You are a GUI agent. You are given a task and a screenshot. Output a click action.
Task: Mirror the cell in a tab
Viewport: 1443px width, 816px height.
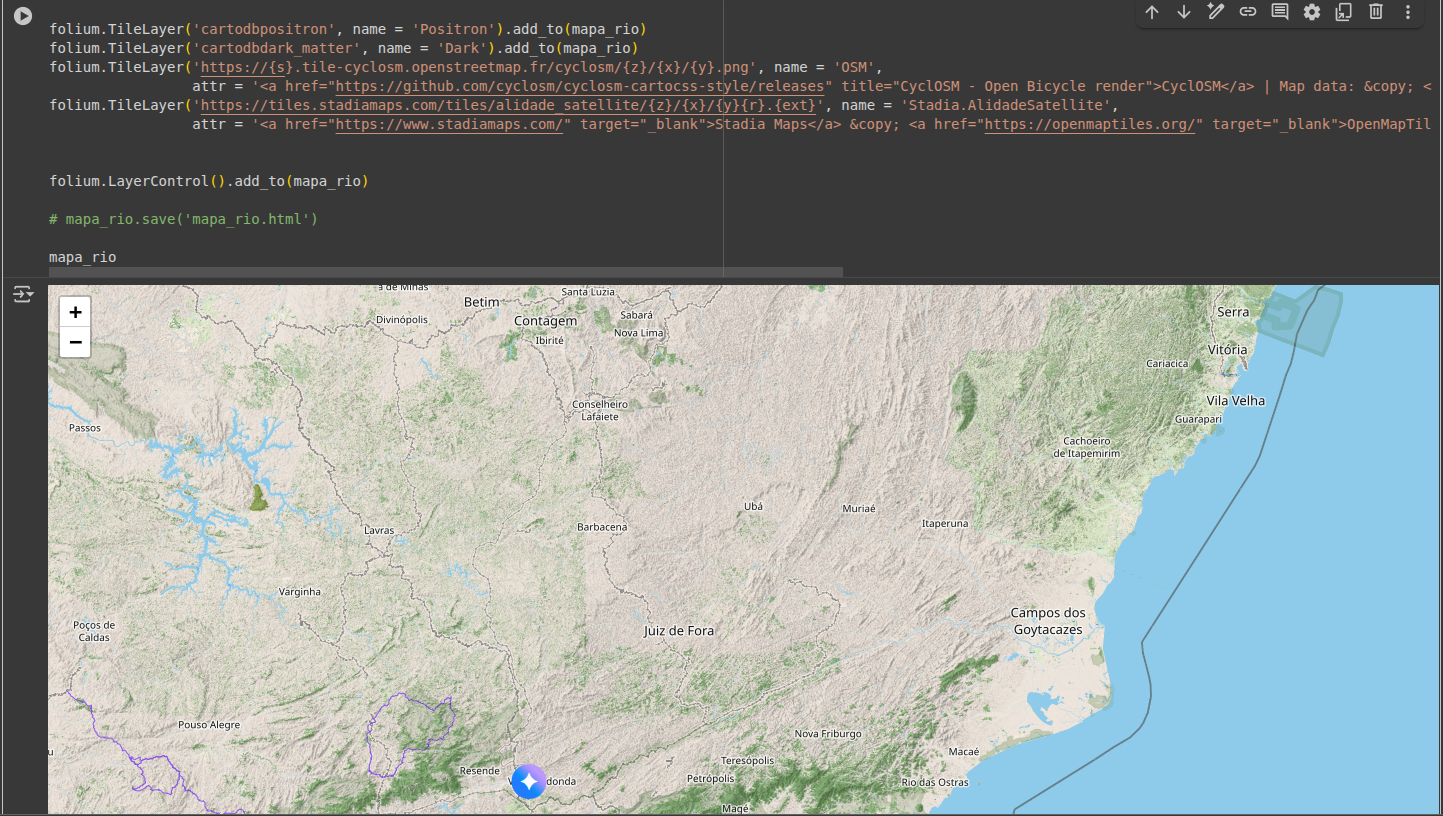[x=1344, y=12]
